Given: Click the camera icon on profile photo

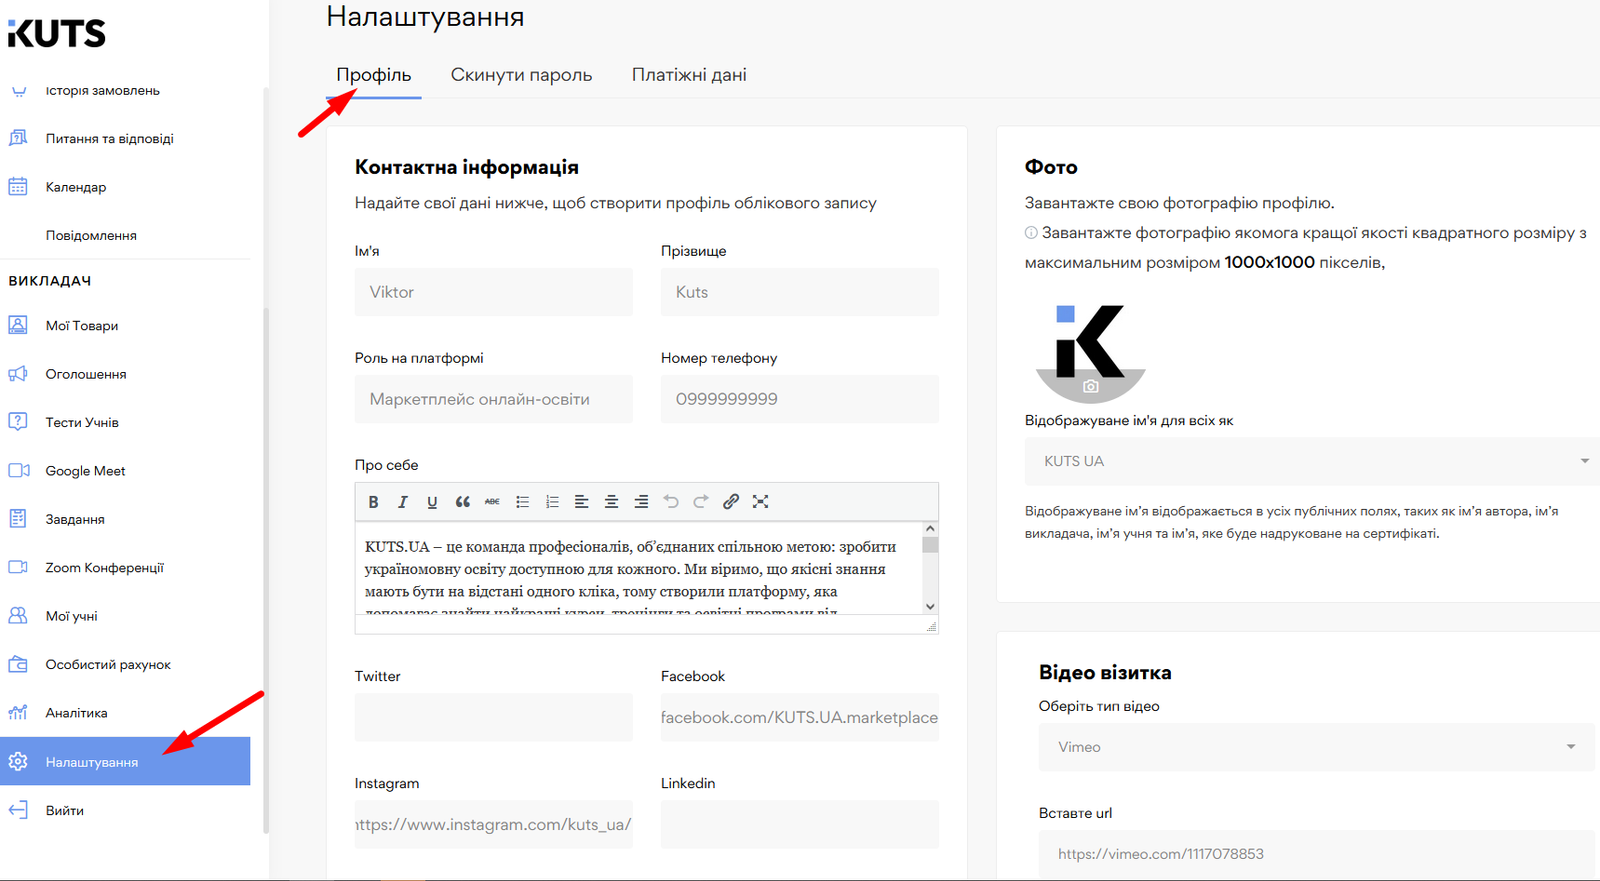Looking at the screenshot, I should pos(1090,386).
